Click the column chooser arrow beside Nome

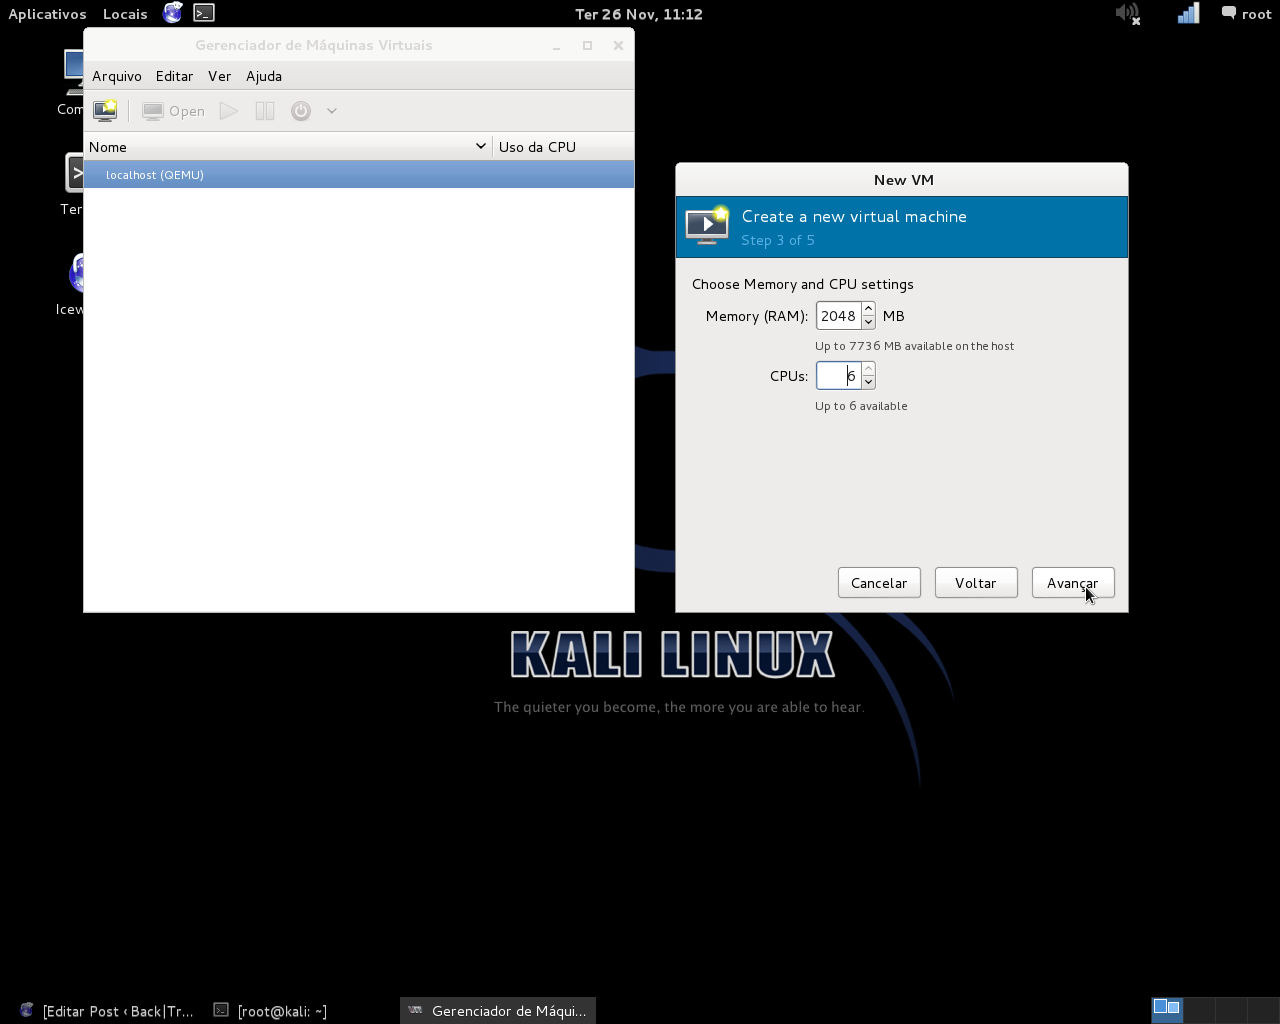481,147
